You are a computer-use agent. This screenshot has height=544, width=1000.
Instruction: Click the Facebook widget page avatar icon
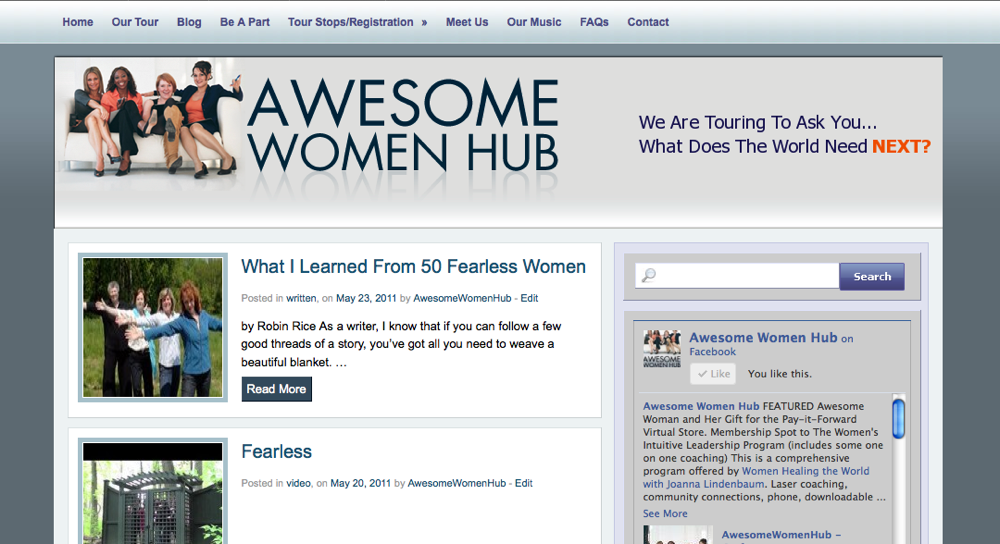[661, 349]
